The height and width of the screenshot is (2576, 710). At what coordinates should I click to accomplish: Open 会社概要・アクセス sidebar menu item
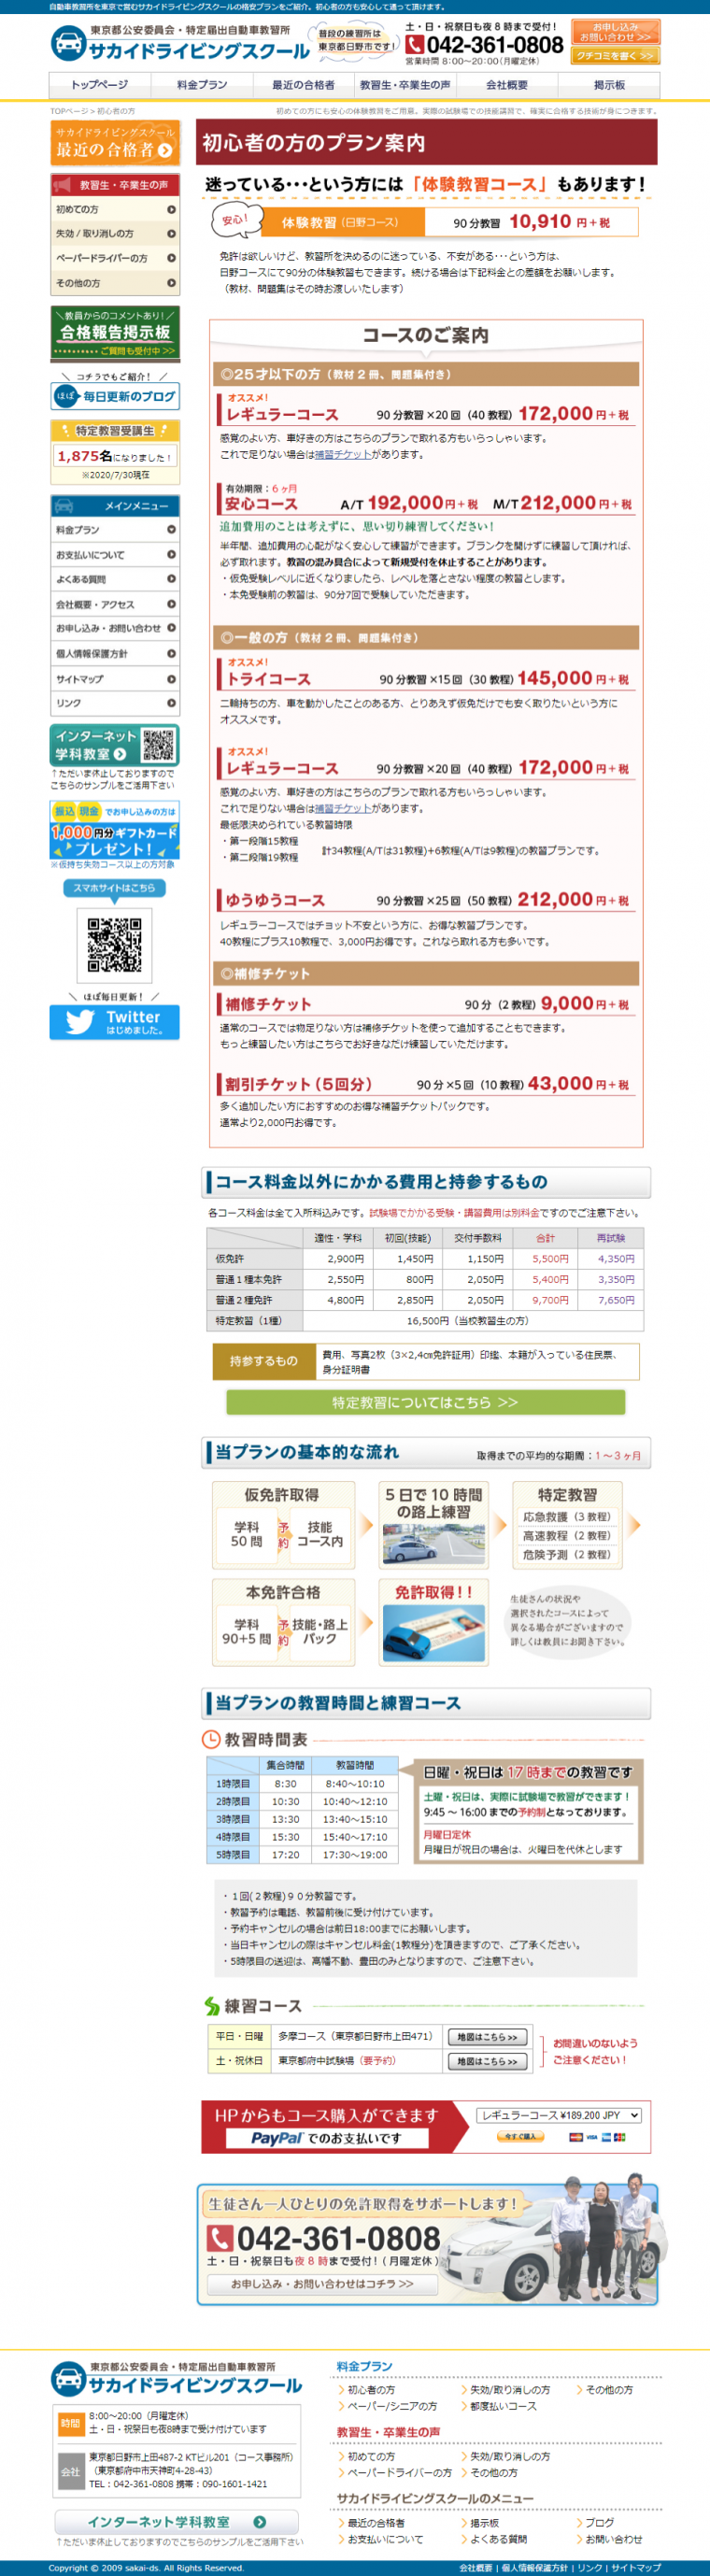tap(114, 604)
